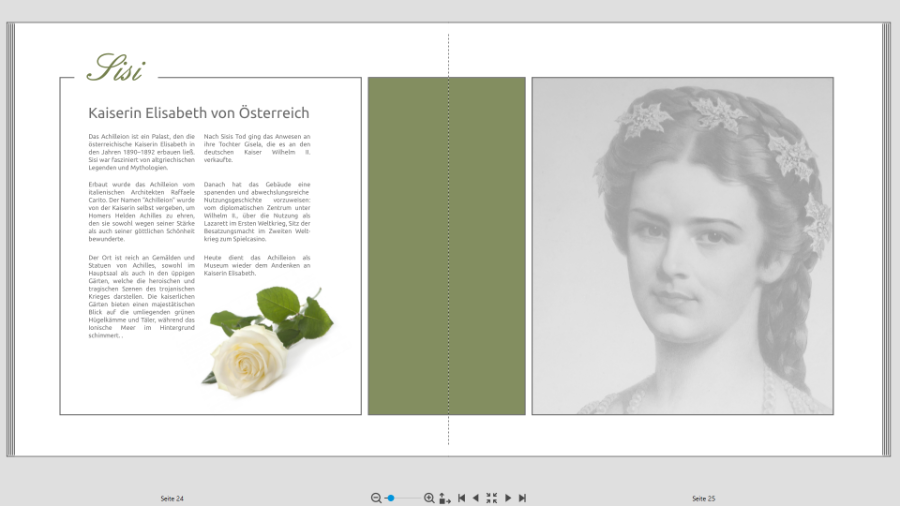The image size is (900, 506).
Task: Go to the next page
Action: click(x=508, y=498)
